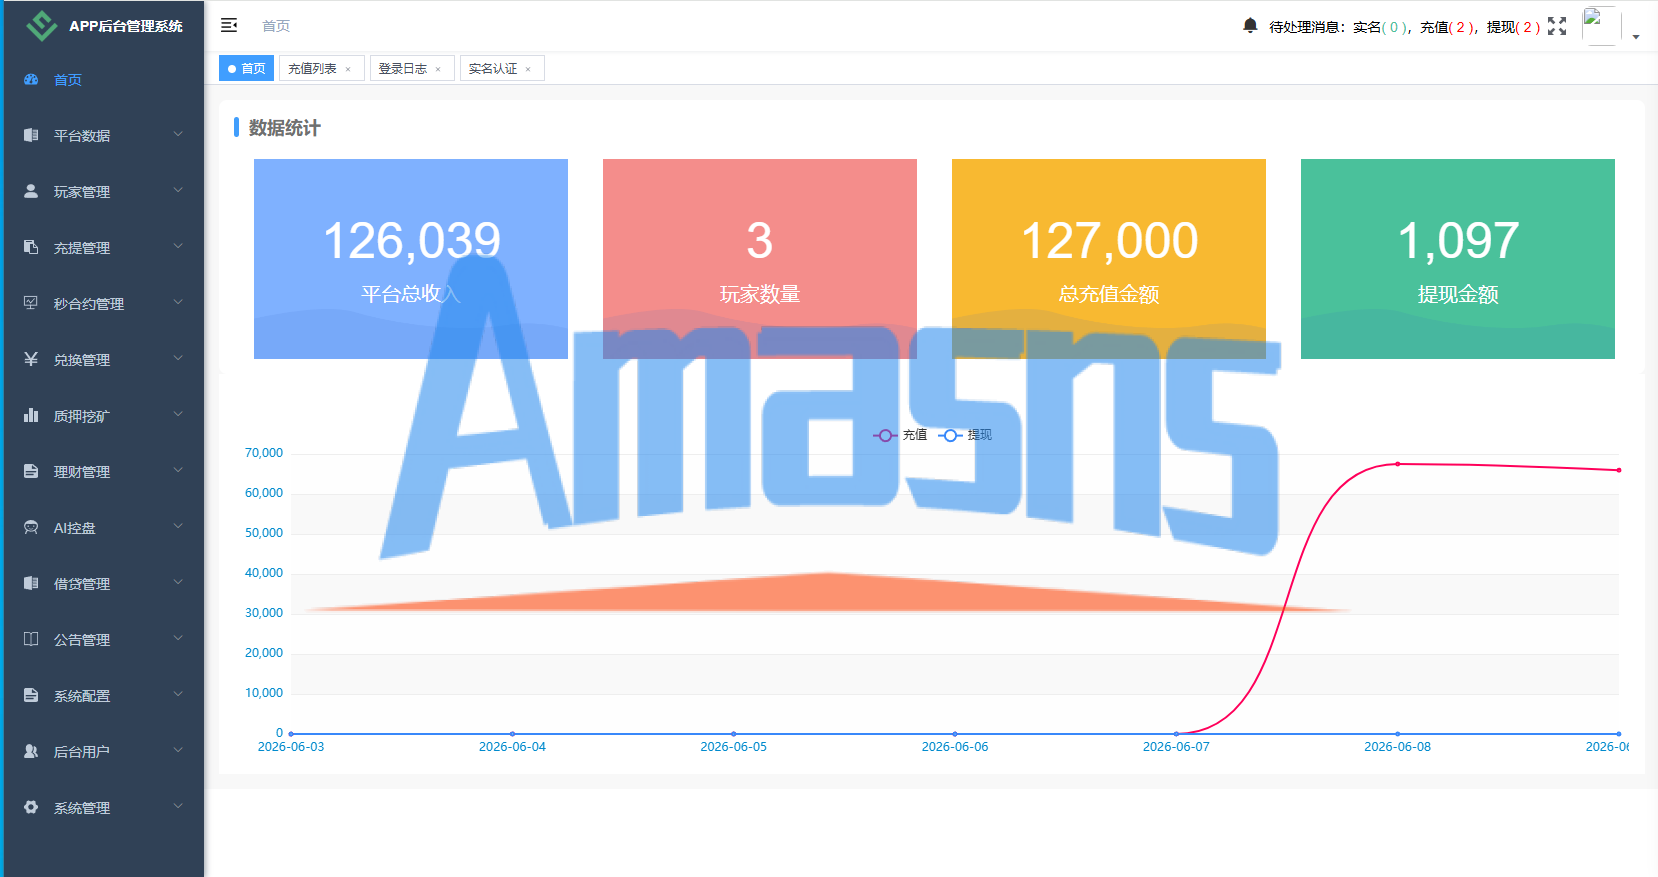Viewport: 1658px width, 877px height.
Task: Click the 玩家管理 user icon
Action: click(x=31, y=191)
